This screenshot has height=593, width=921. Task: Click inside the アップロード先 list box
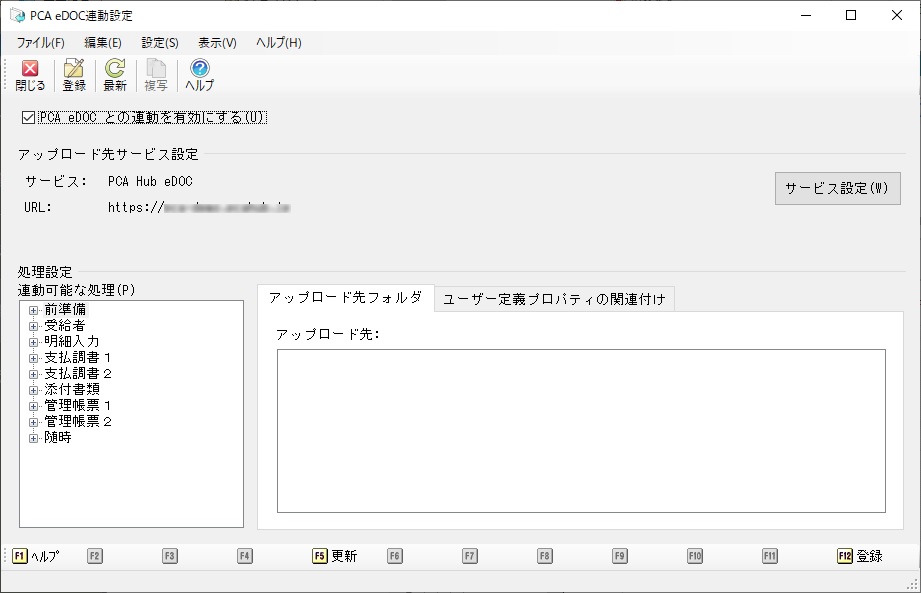click(x=580, y=430)
